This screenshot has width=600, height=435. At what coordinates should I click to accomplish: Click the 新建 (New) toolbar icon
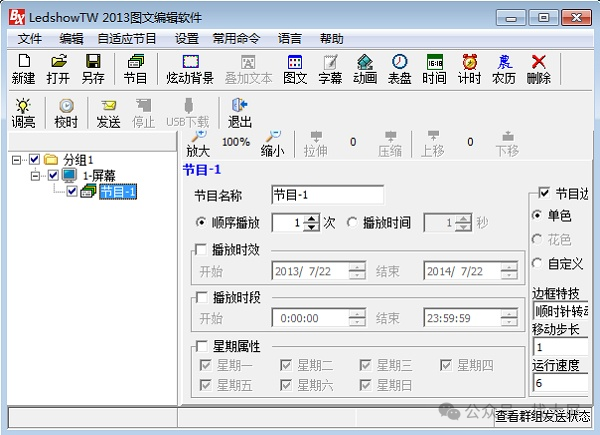[23, 69]
